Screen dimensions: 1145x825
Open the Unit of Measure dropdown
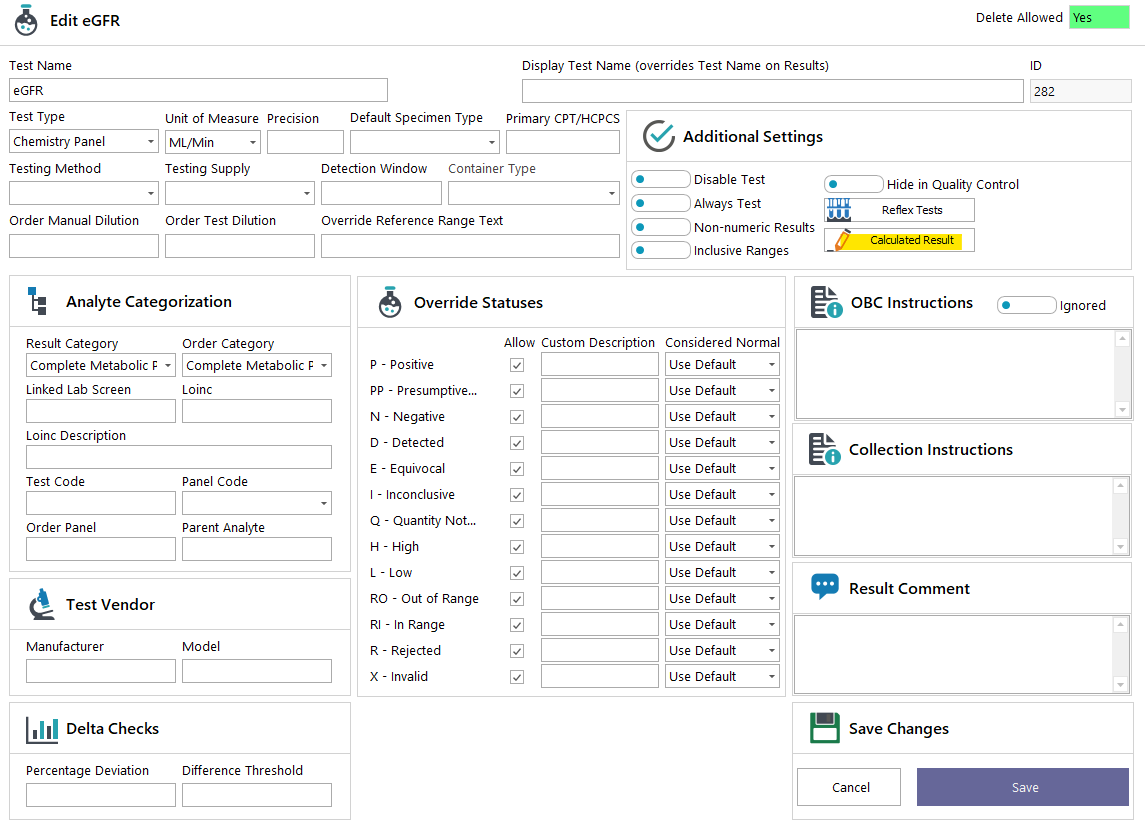pyautogui.click(x=212, y=142)
